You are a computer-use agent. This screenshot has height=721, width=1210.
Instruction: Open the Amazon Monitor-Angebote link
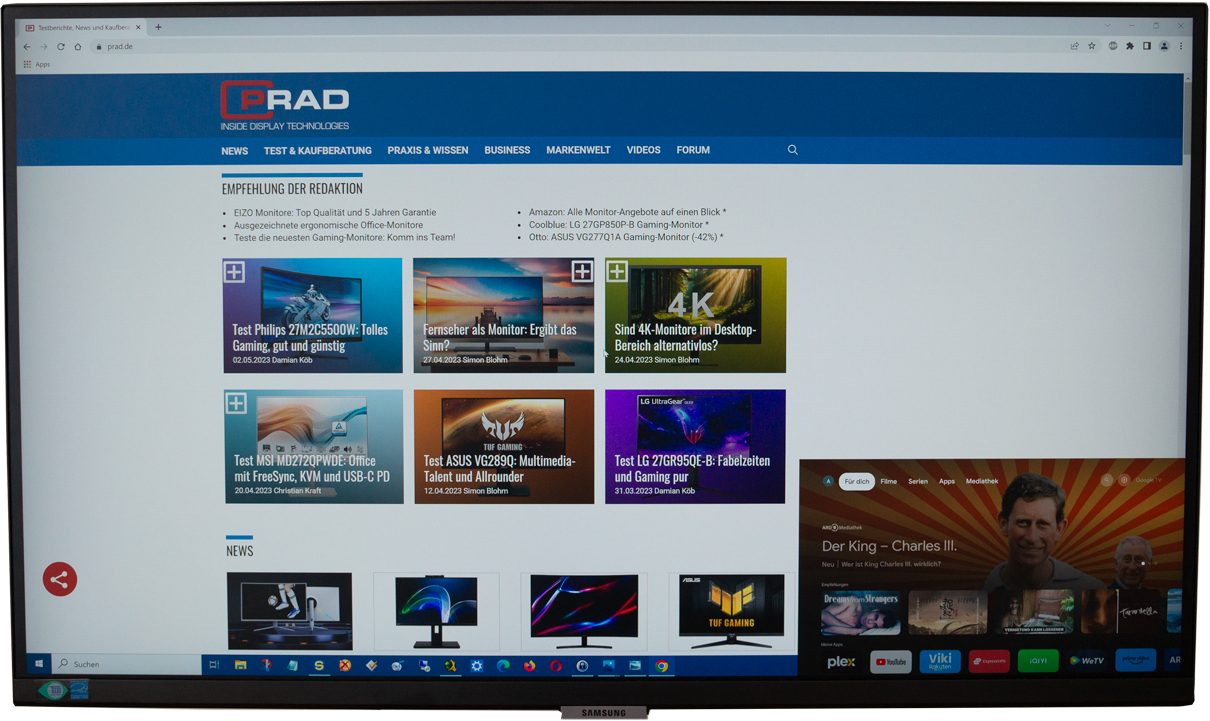click(628, 212)
